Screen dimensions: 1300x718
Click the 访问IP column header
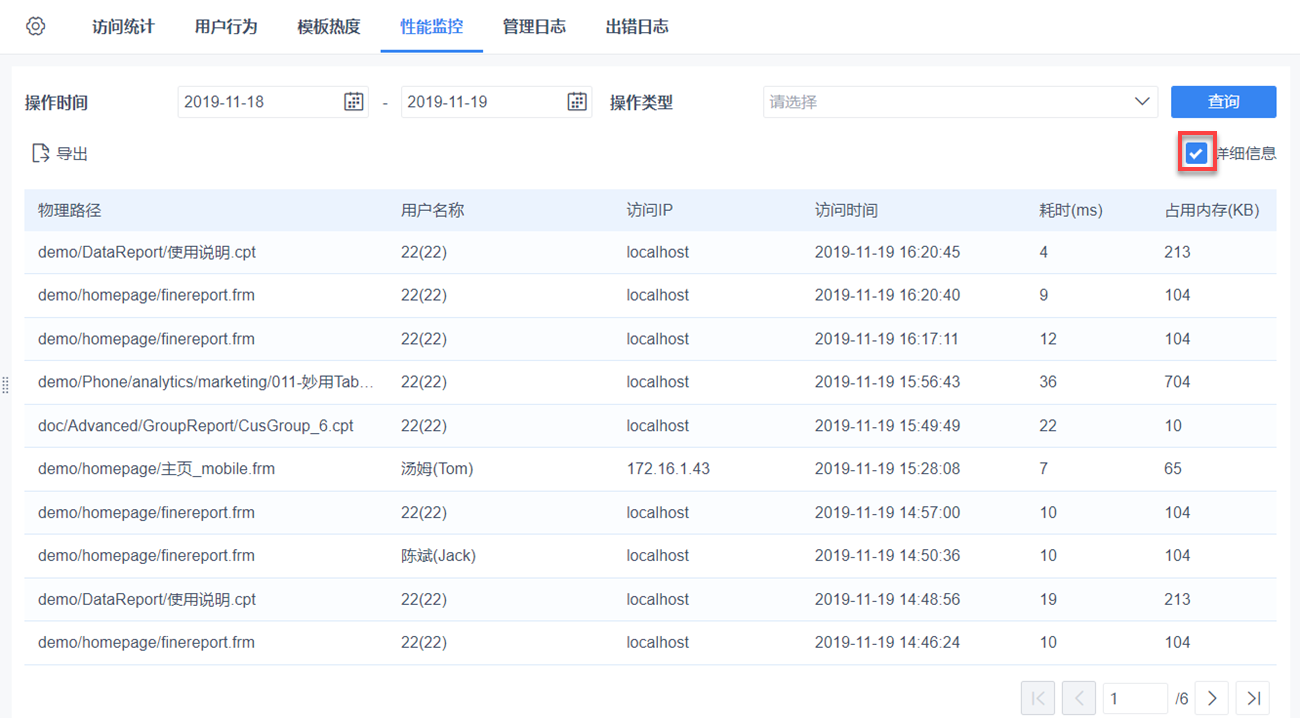pyautogui.click(x=650, y=210)
